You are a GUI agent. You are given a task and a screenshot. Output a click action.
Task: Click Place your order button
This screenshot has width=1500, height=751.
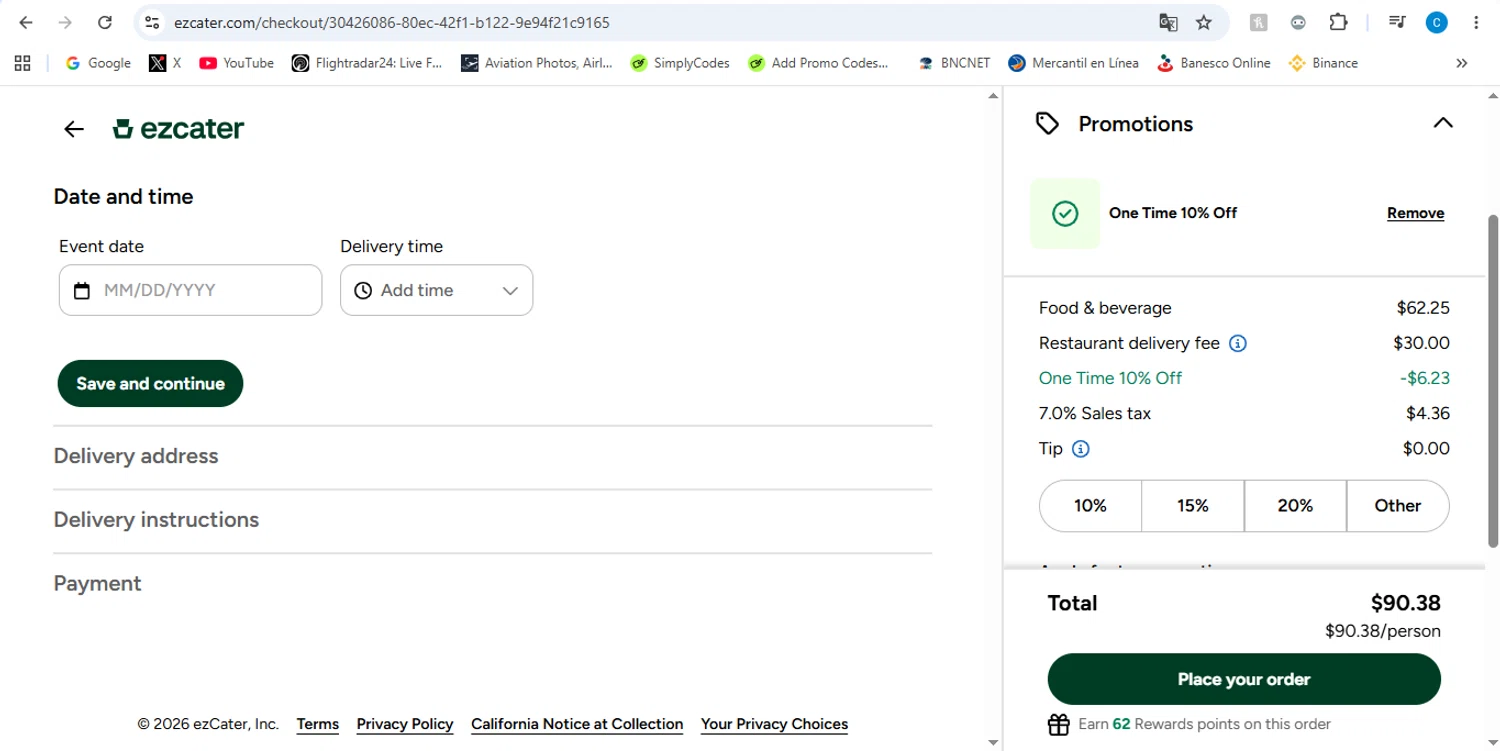(x=1244, y=680)
